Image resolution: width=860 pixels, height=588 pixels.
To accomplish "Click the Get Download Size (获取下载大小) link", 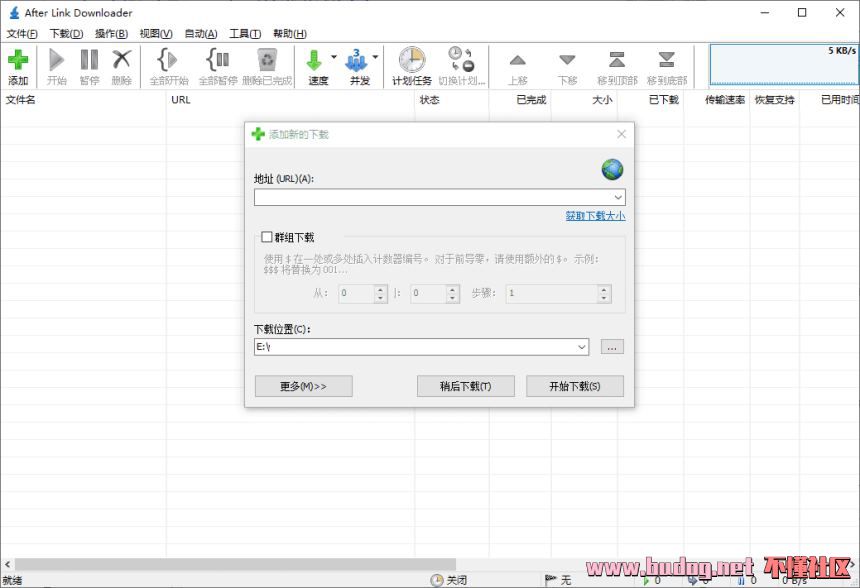I will point(595,216).
